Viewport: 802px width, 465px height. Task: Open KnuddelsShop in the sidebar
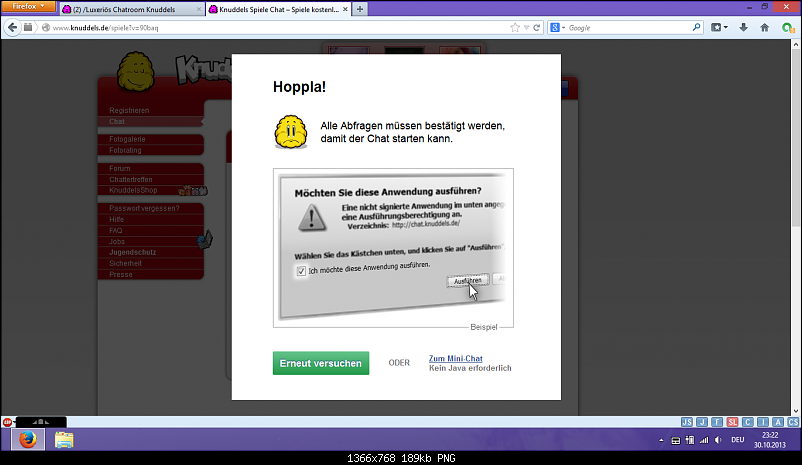(x=133, y=190)
